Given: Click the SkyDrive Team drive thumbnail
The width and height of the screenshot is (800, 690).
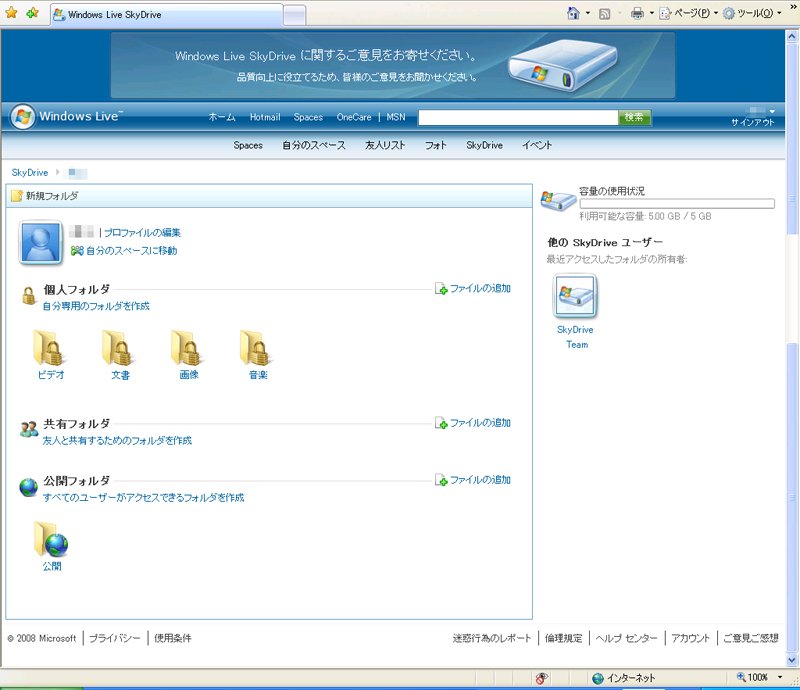Looking at the screenshot, I should click(575, 296).
